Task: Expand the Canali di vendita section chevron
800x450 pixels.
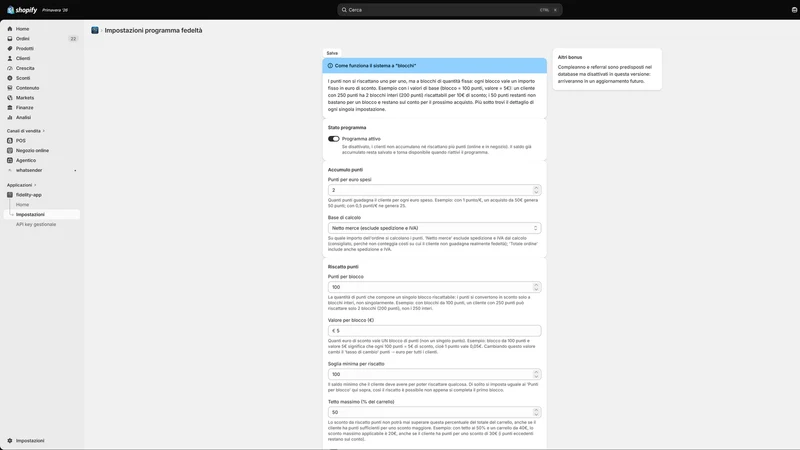Action: point(43,131)
